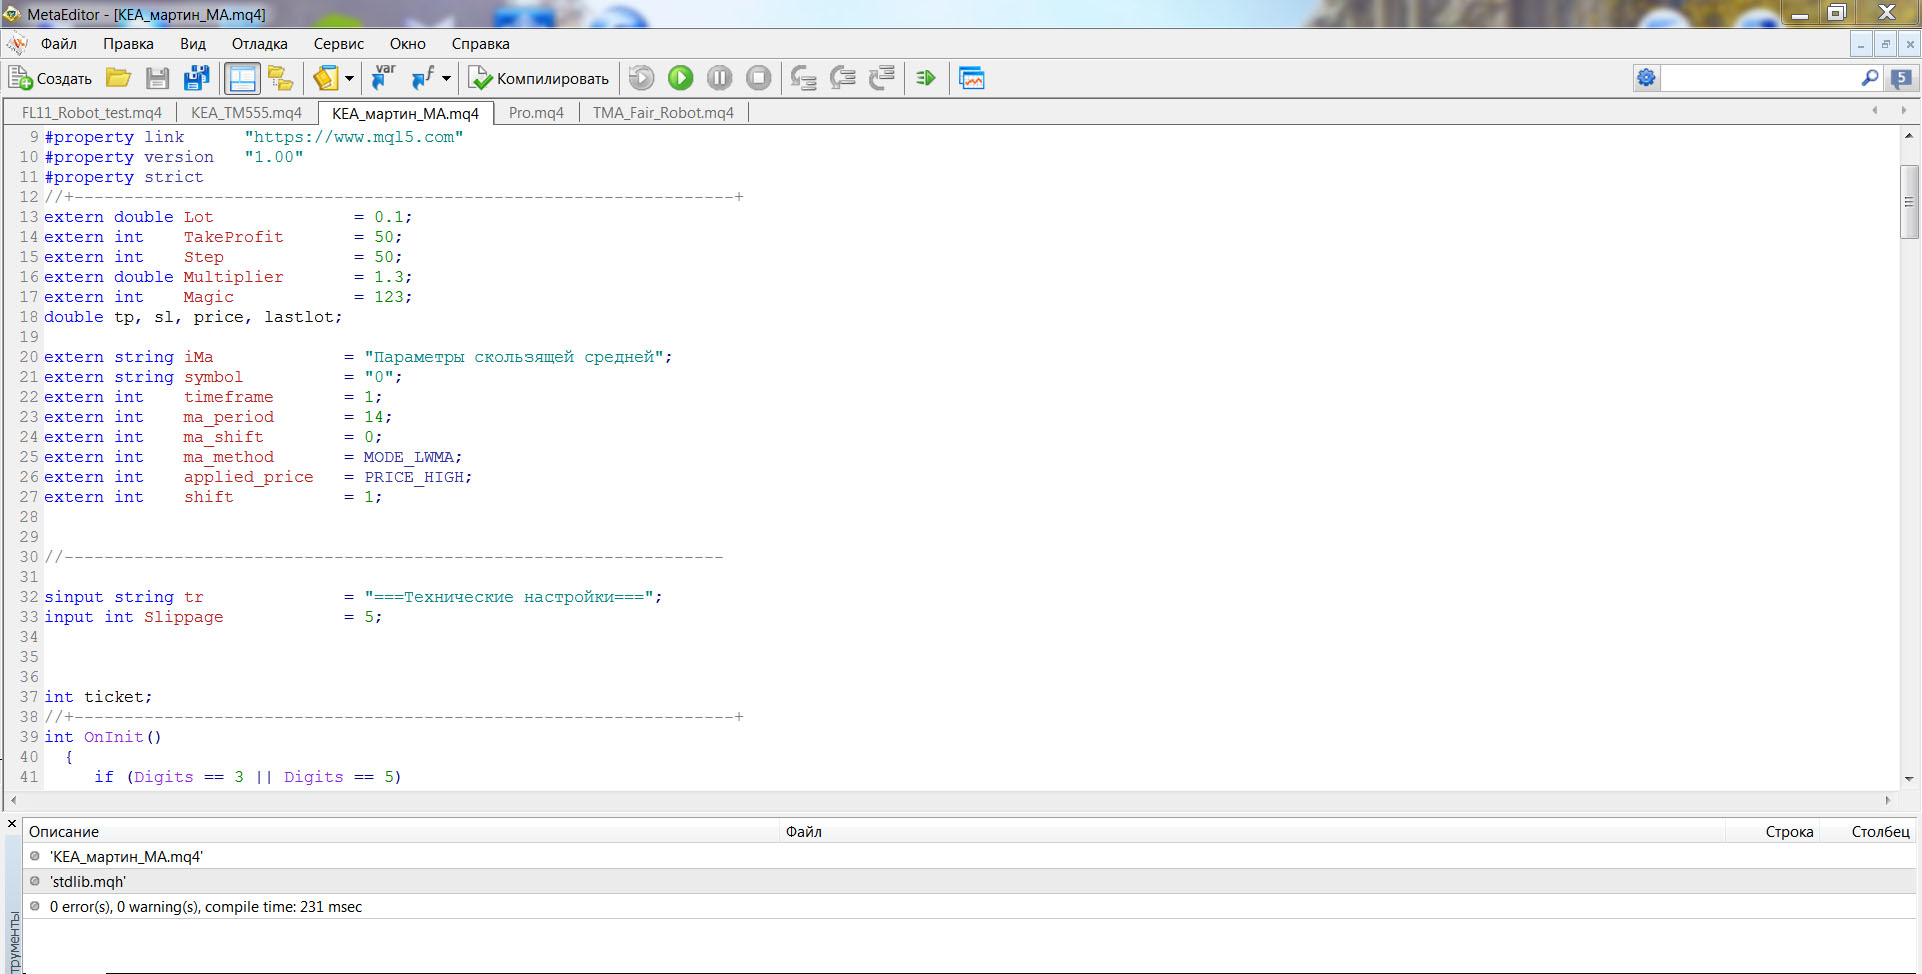
Task: Open the Файл menu
Action: pyautogui.click(x=59, y=44)
